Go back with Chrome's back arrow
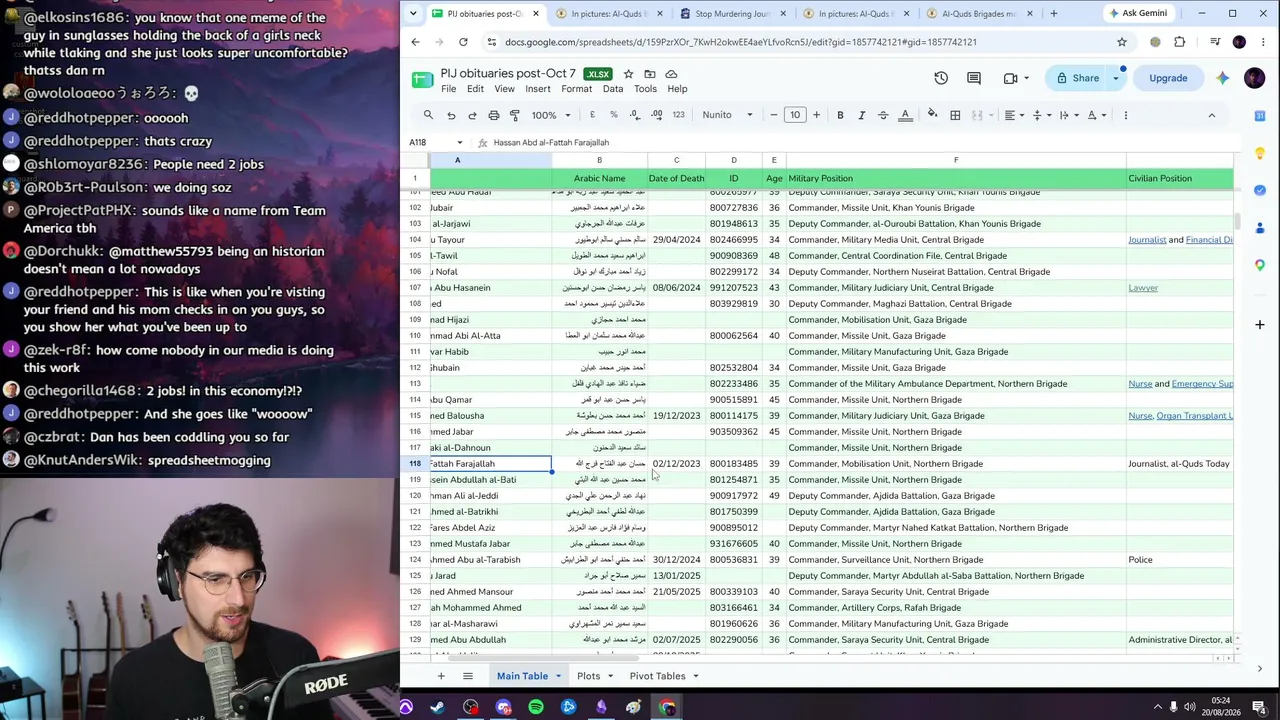Viewport: 1280px width, 720px height. pos(415,42)
